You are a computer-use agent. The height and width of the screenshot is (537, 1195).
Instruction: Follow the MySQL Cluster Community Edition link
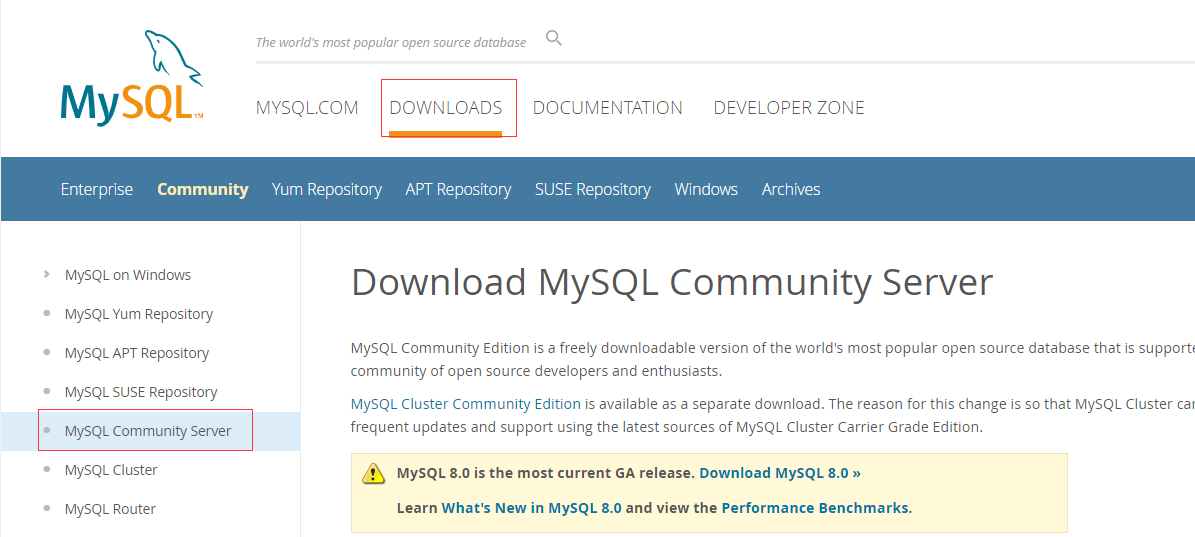pyautogui.click(x=466, y=404)
